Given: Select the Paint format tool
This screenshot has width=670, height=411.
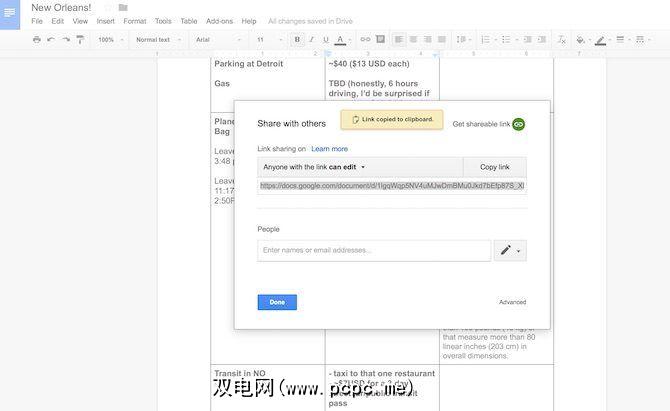Looking at the screenshot, I should [79, 40].
